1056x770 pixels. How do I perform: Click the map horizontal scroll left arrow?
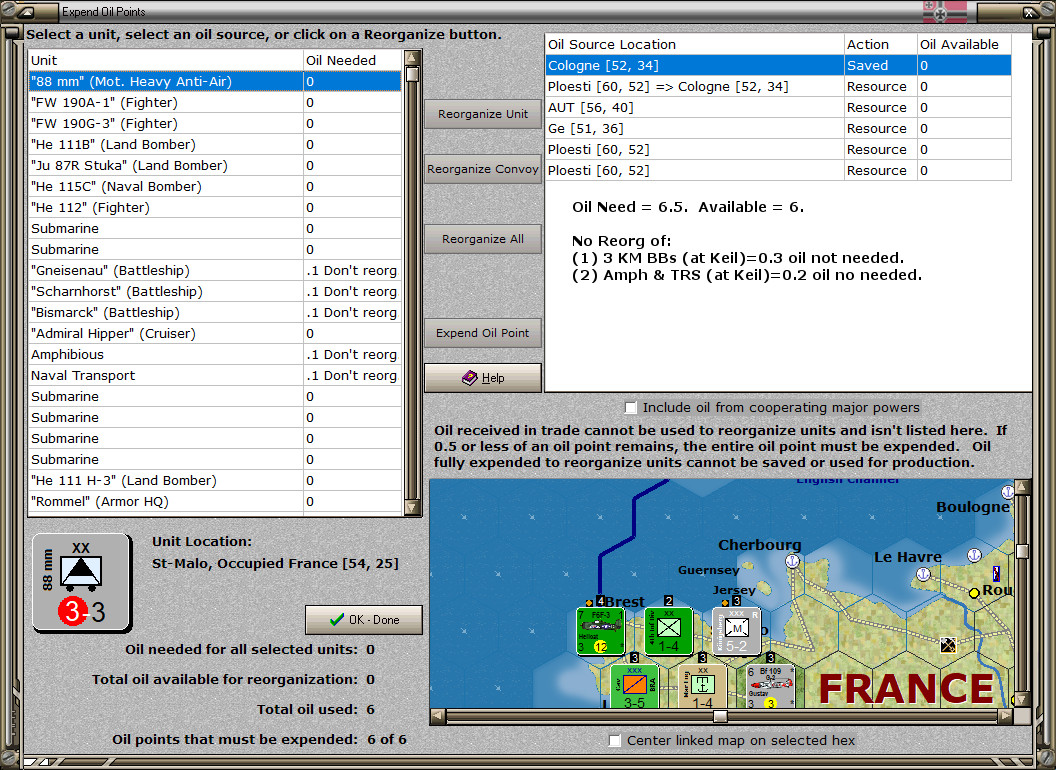point(438,716)
